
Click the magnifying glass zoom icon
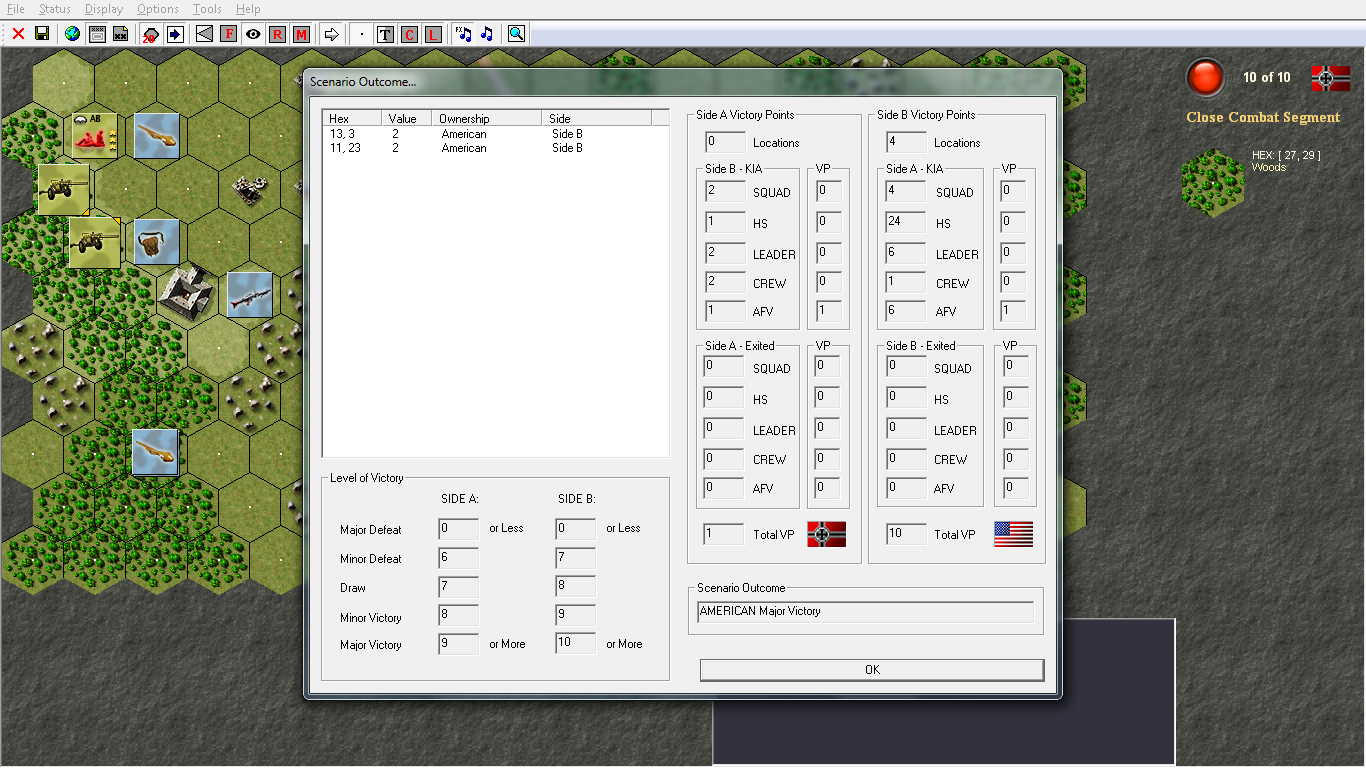pos(516,34)
